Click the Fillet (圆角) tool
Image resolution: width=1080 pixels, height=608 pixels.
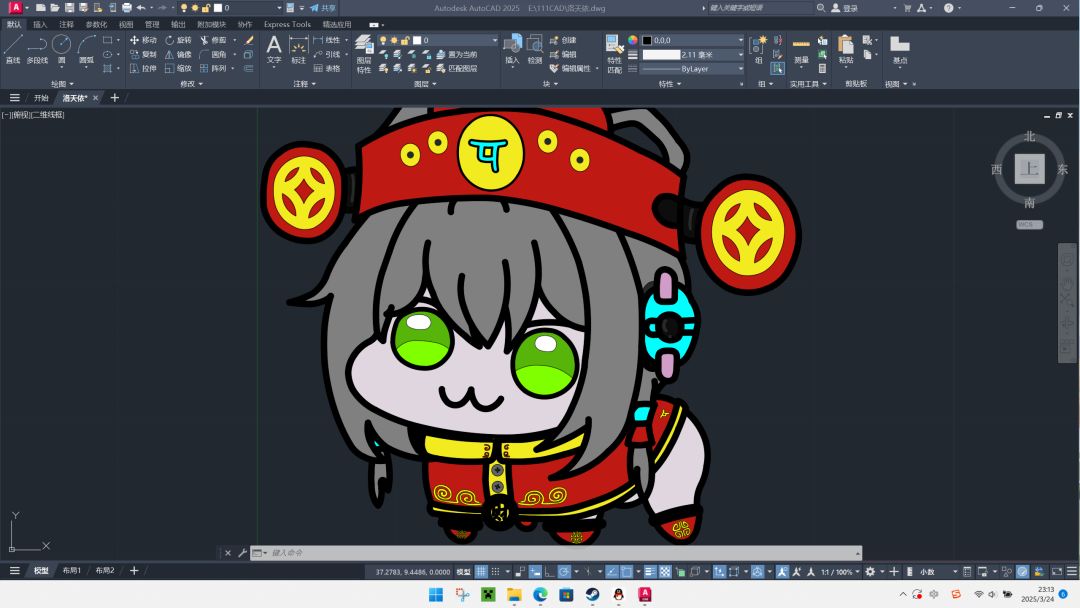click(x=213, y=54)
